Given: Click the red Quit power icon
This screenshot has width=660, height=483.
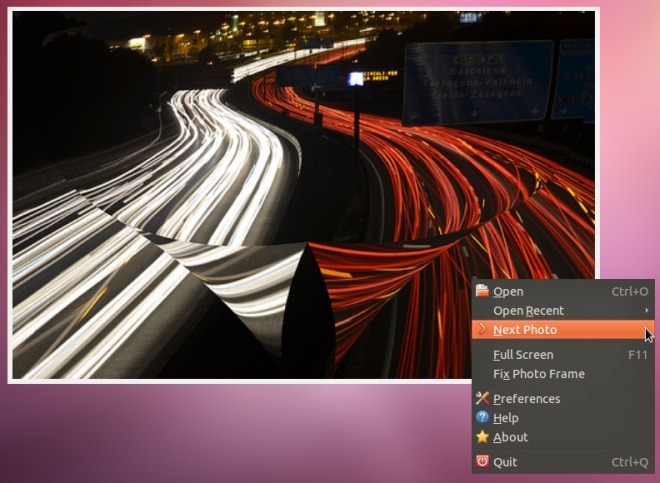Looking at the screenshot, I should pos(482,461).
